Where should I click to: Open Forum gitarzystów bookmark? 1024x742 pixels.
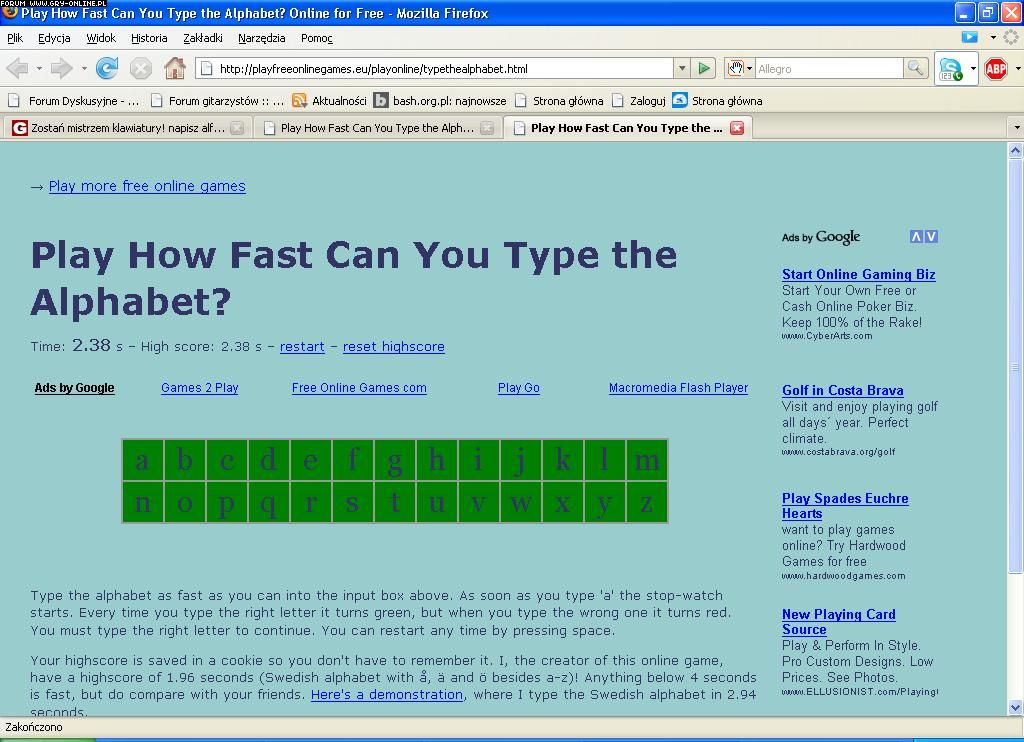pyautogui.click(x=217, y=101)
